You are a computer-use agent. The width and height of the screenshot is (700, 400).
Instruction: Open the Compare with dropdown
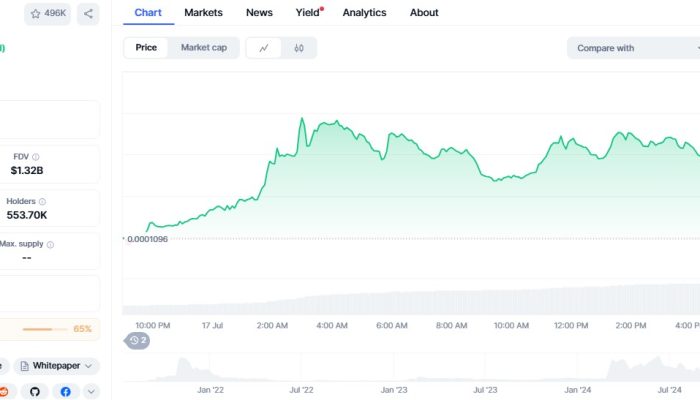click(x=630, y=48)
